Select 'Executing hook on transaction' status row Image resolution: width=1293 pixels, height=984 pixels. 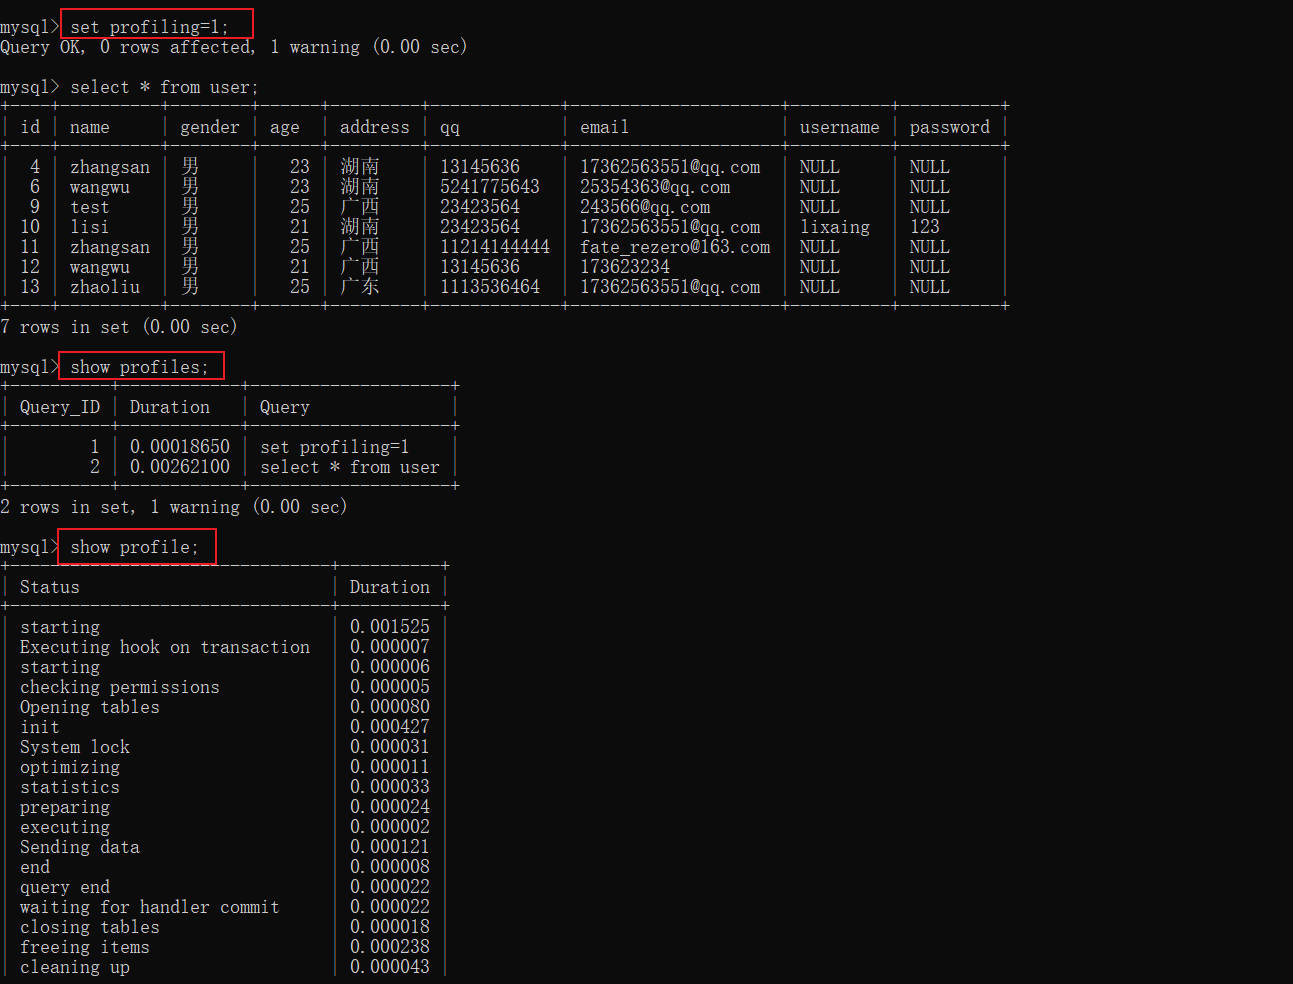(x=165, y=647)
